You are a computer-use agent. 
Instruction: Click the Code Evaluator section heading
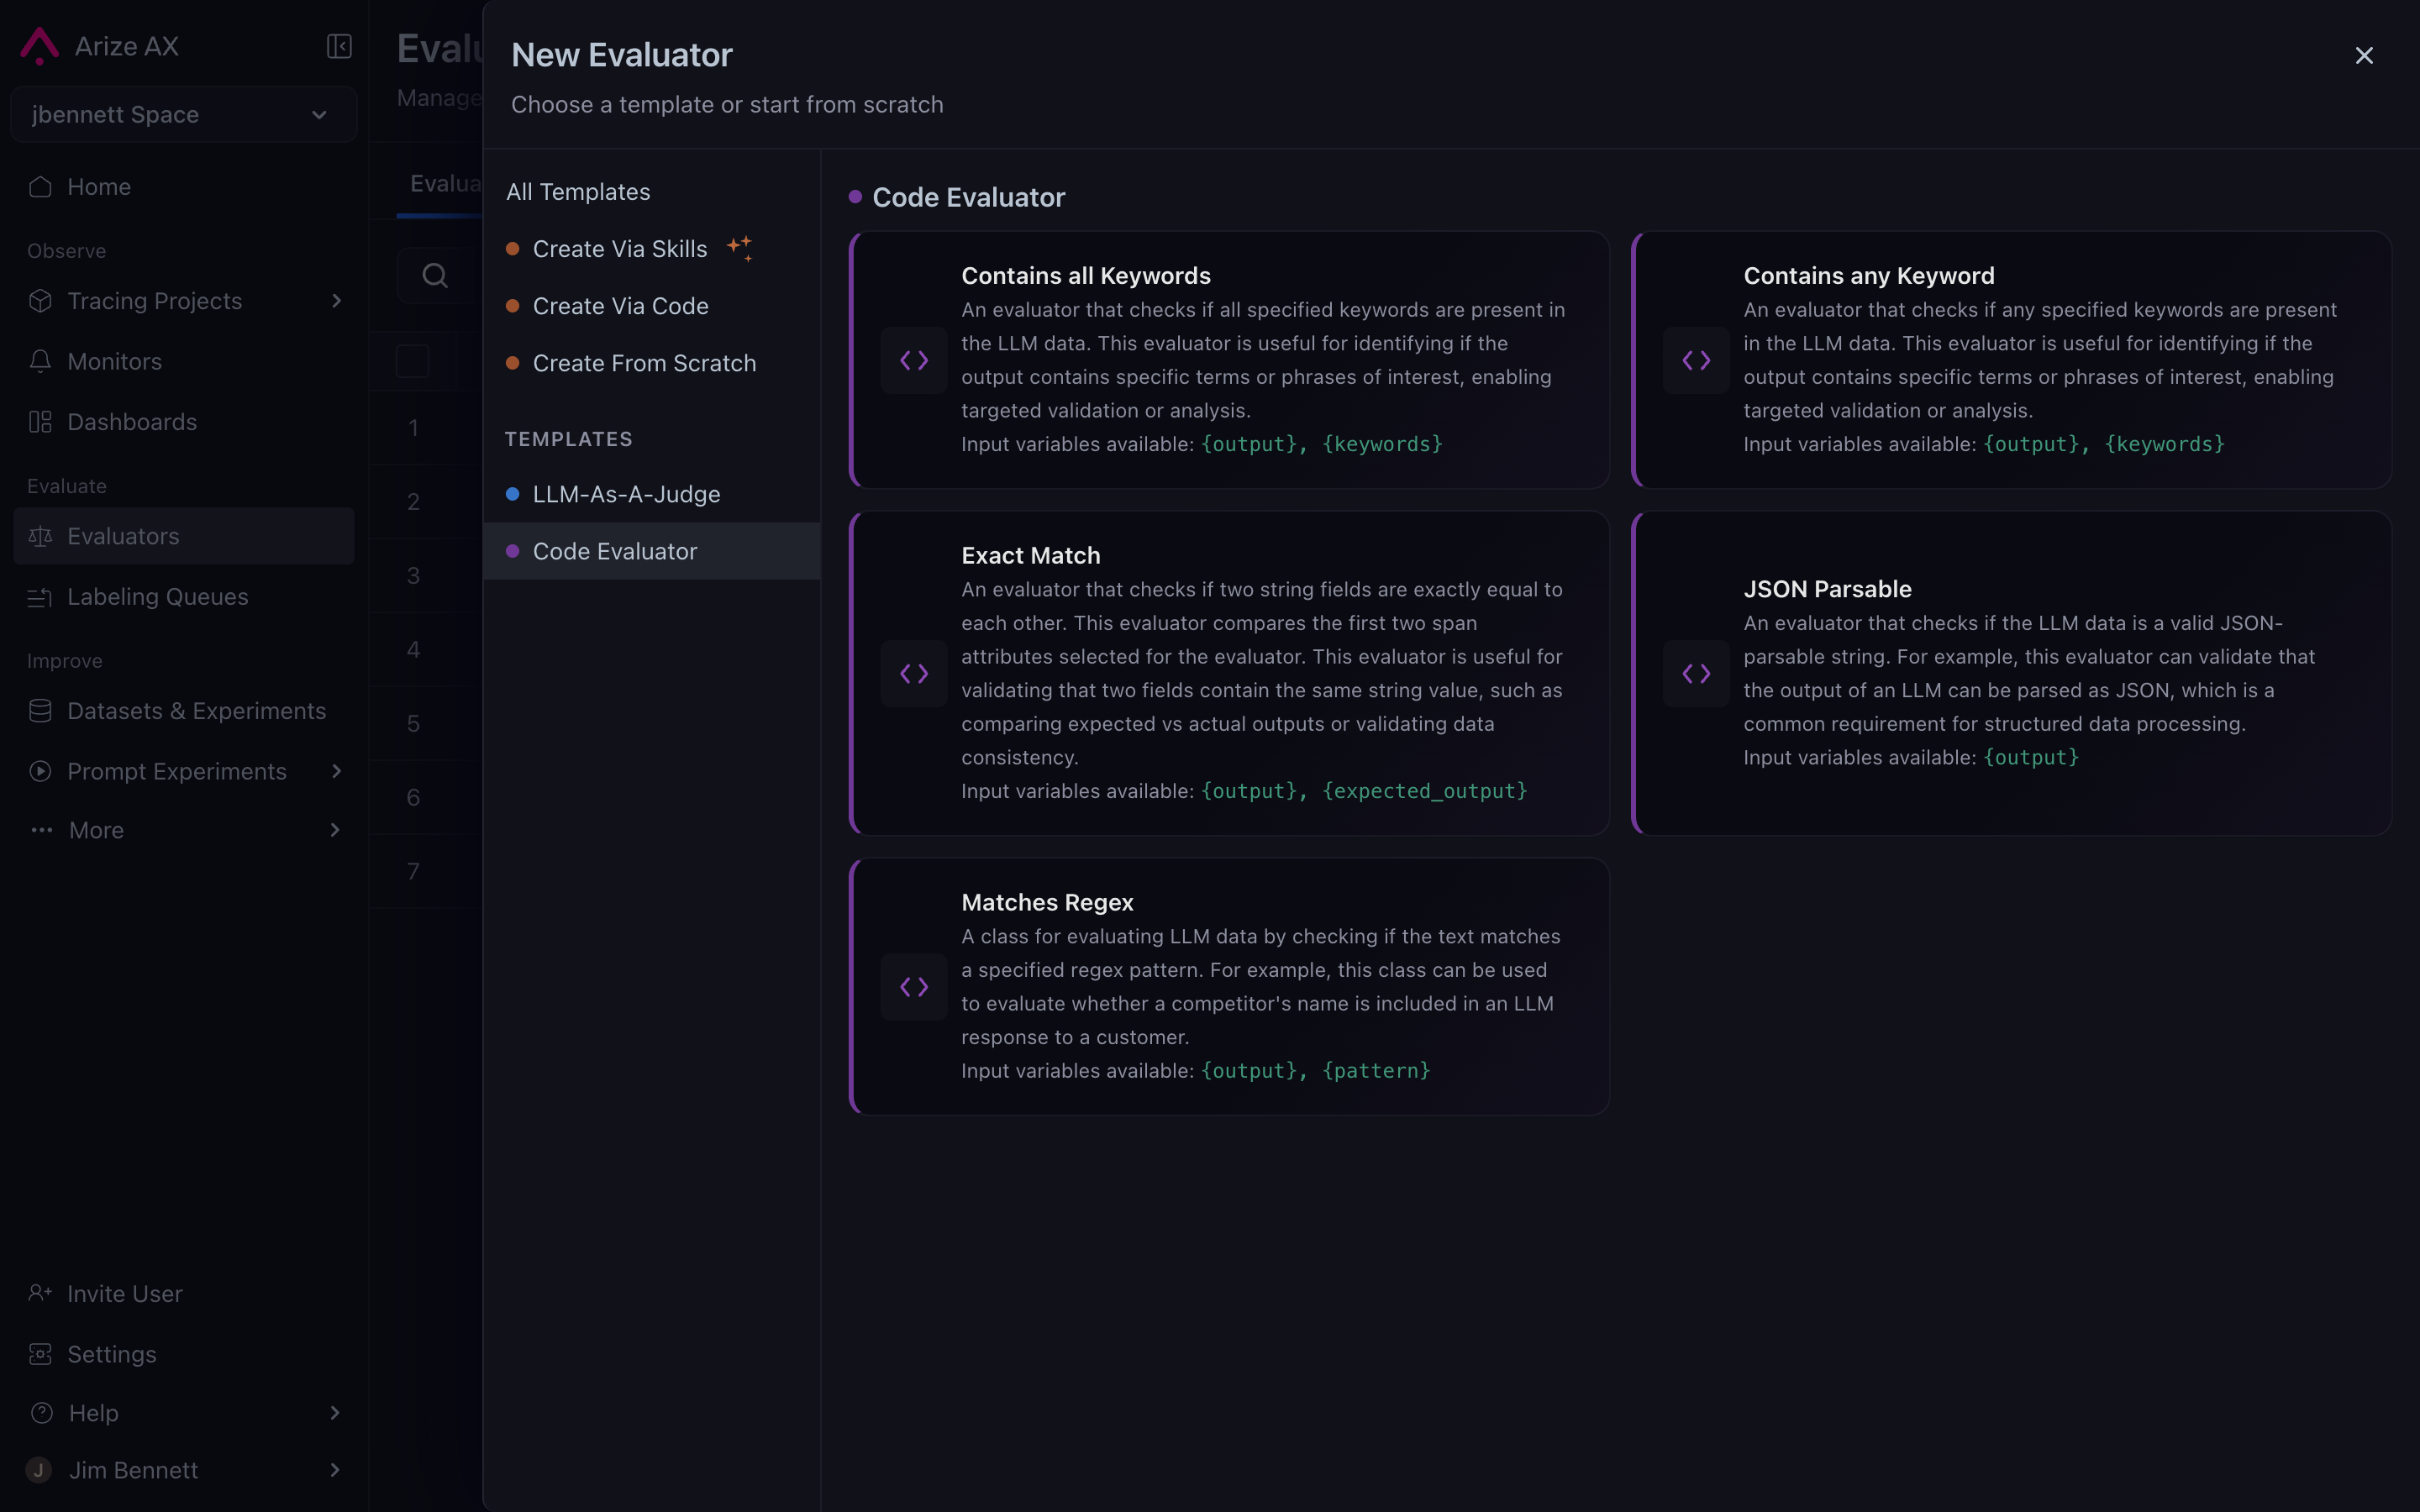[x=968, y=197]
